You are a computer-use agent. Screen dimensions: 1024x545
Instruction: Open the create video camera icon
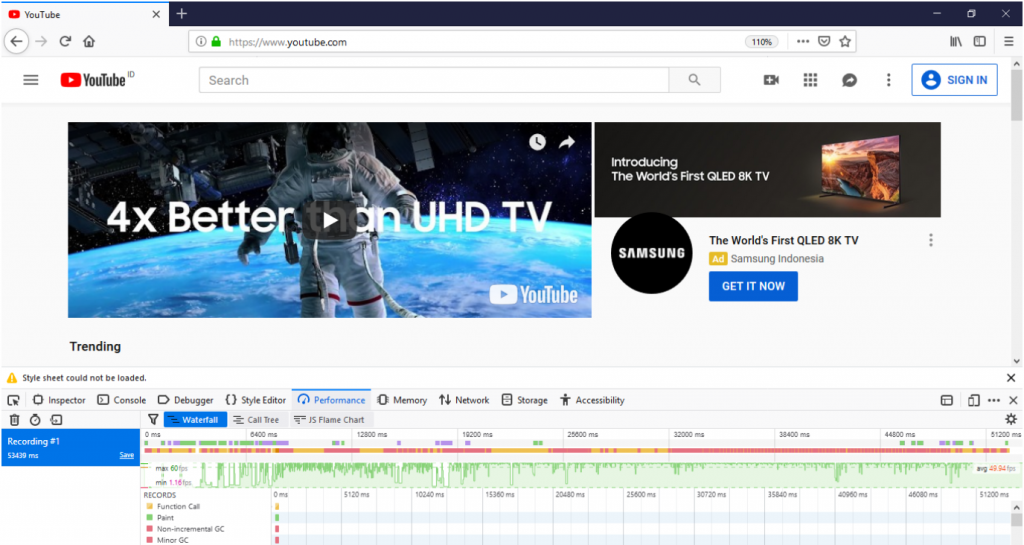tap(771, 80)
